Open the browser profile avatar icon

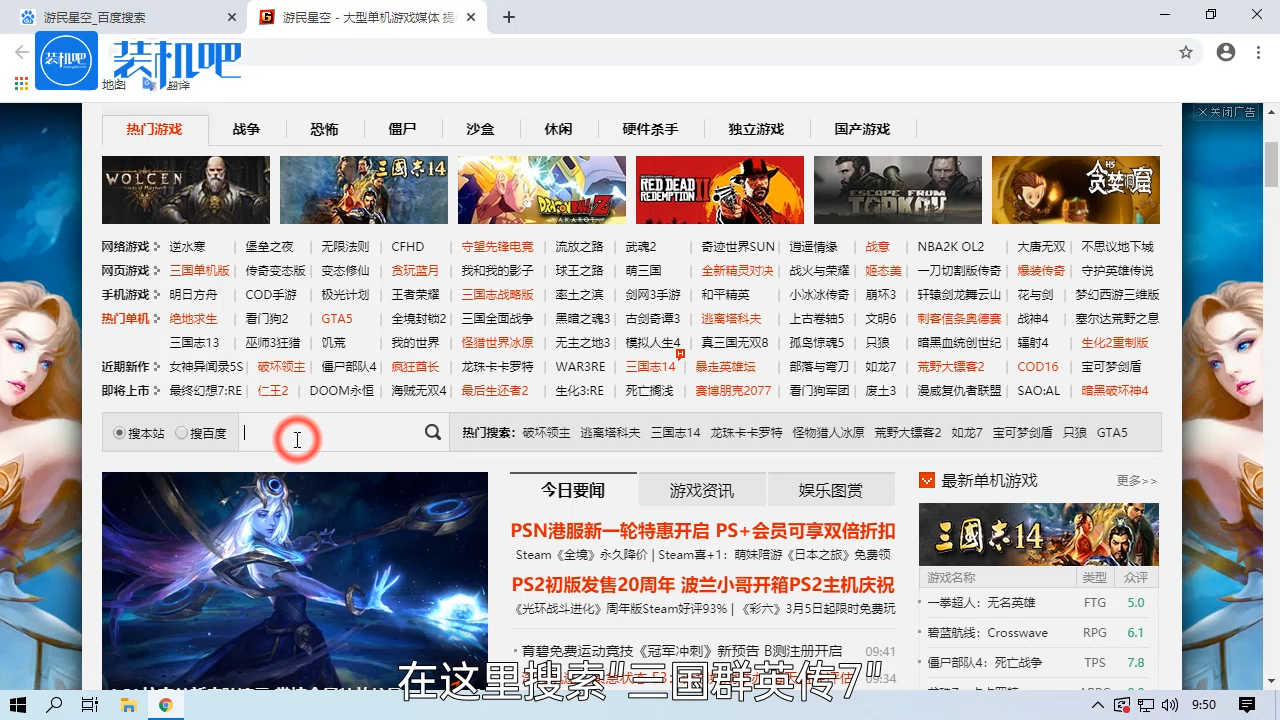(x=1226, y=51)
